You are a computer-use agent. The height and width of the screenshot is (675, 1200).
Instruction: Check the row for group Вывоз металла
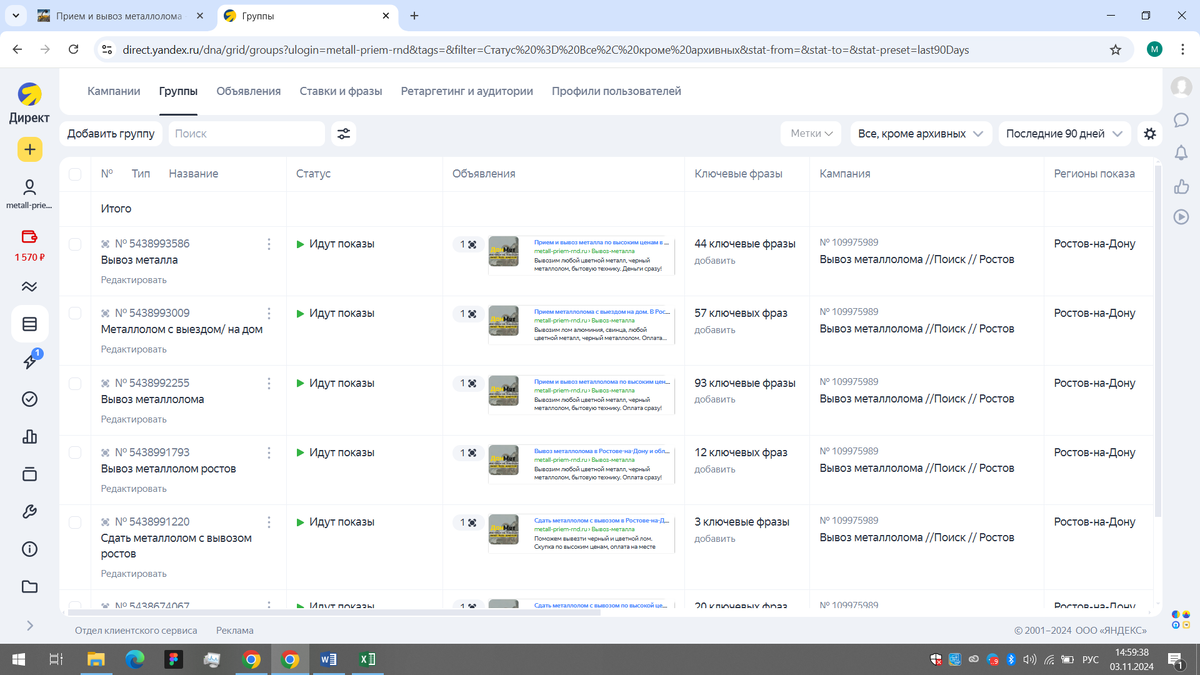(75, 244)
